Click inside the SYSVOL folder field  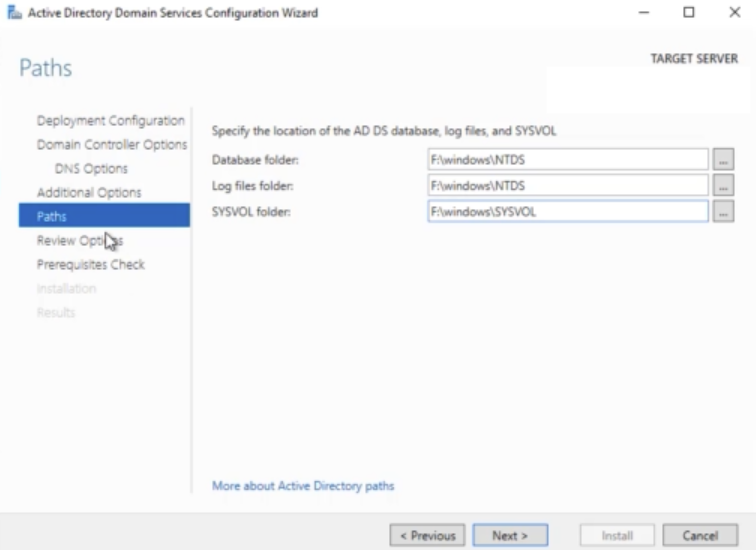[567, 212]
